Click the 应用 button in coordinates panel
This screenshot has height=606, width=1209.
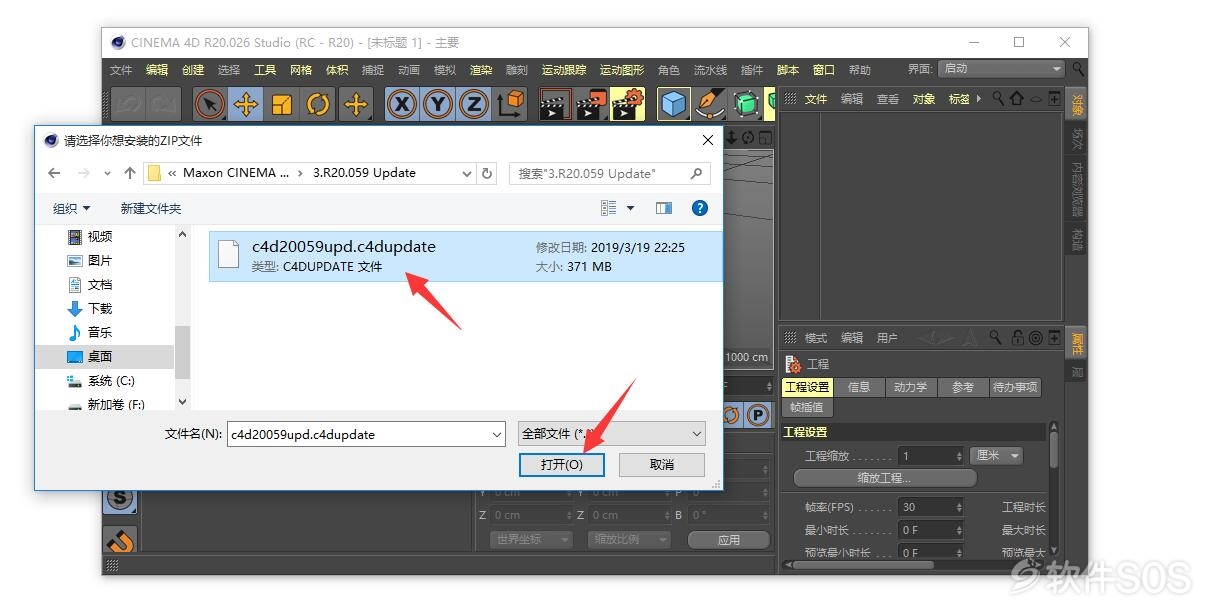(x=728, y=540)
